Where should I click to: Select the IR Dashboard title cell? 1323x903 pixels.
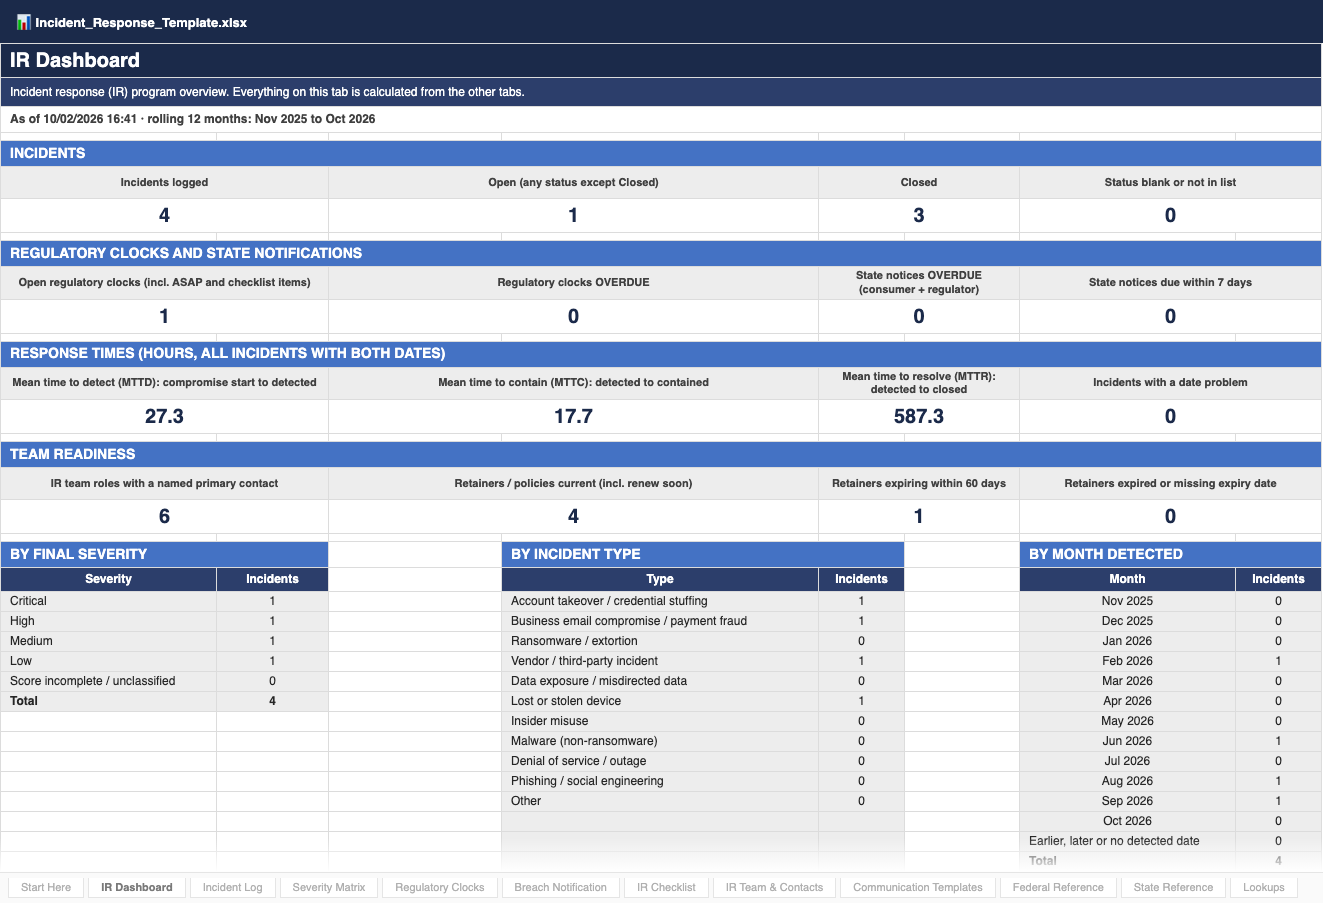pos(661,60)
